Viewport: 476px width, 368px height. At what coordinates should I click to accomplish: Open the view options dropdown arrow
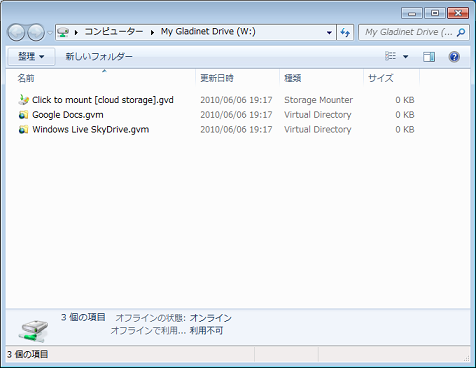click(406, 57)
